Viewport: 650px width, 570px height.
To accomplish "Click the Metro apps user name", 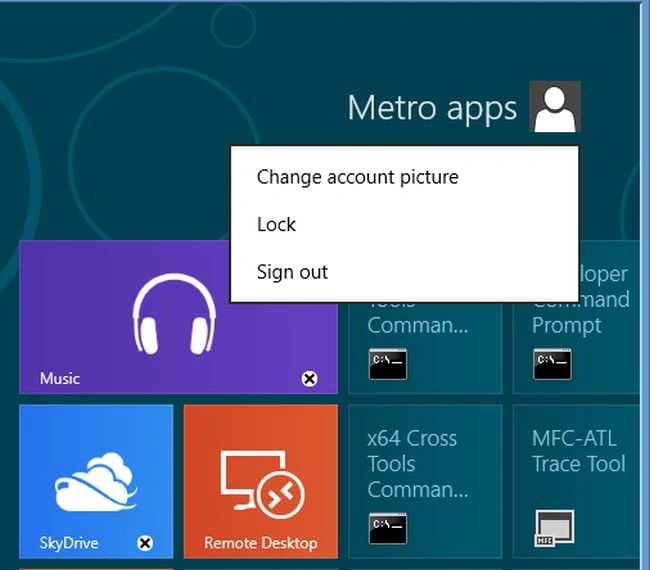I will 432,109.
